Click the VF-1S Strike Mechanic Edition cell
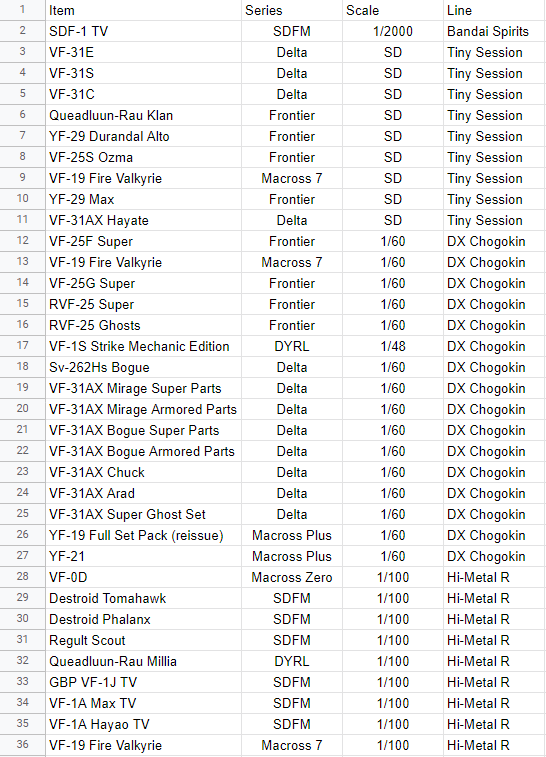The width and height of the screenshot is (546, 757). (x=143, y=346)
